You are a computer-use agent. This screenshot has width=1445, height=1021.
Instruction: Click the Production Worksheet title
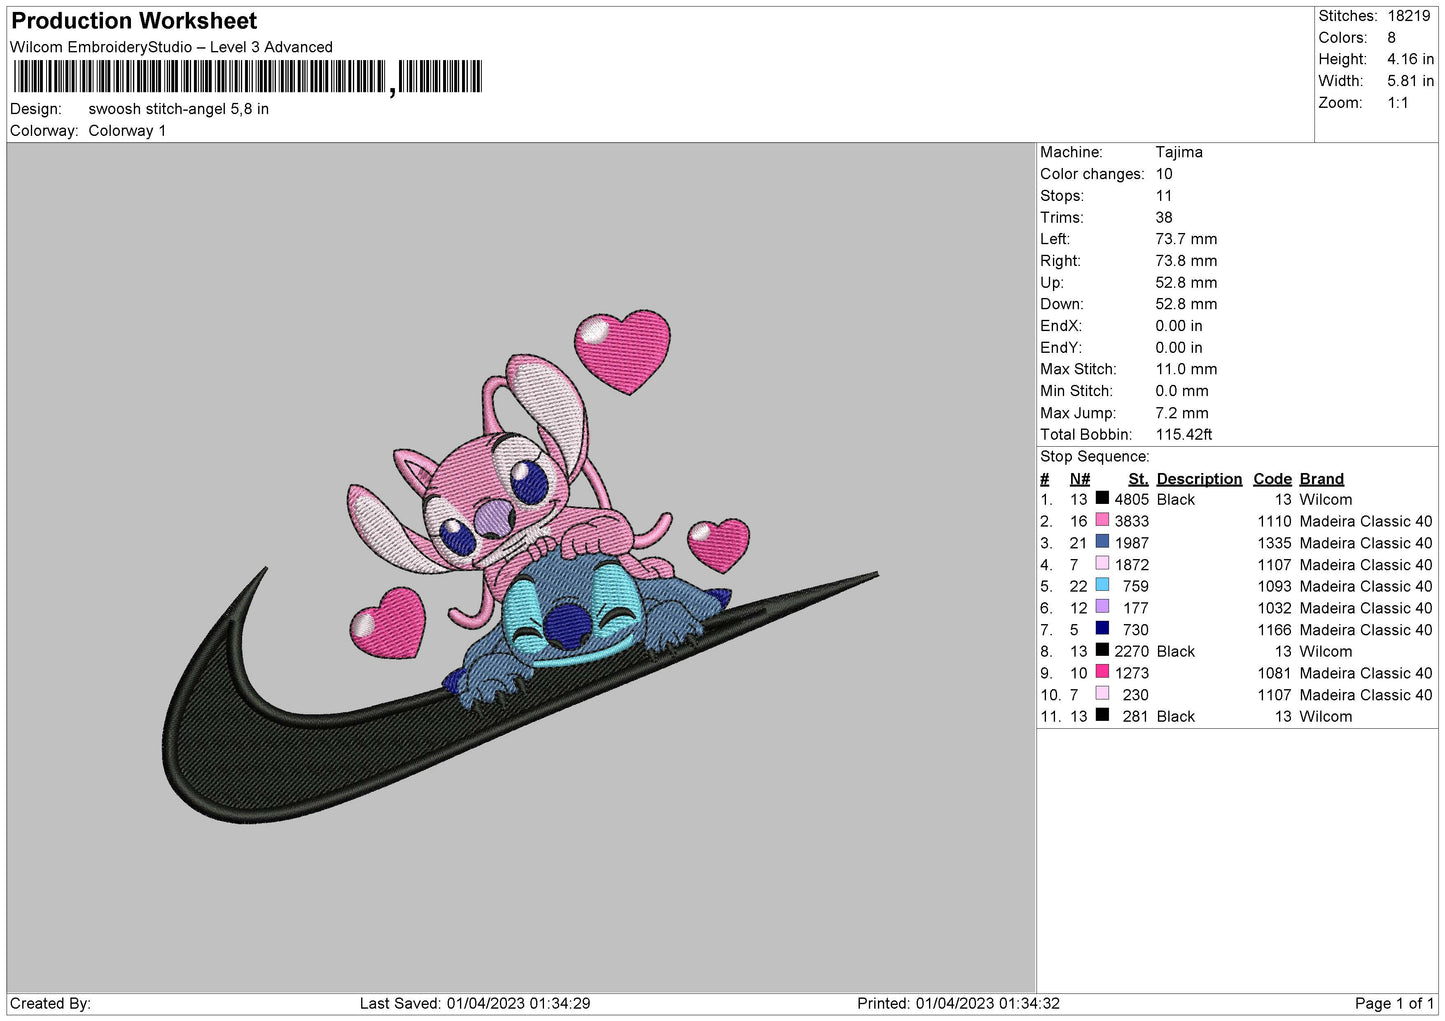coord(134,21)
